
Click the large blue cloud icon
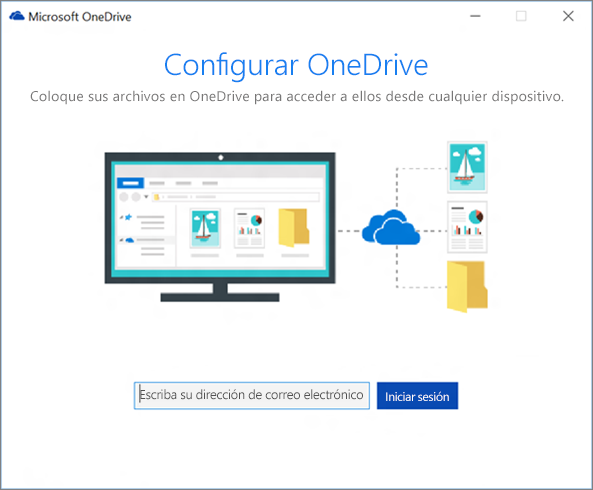pos(391,227)
